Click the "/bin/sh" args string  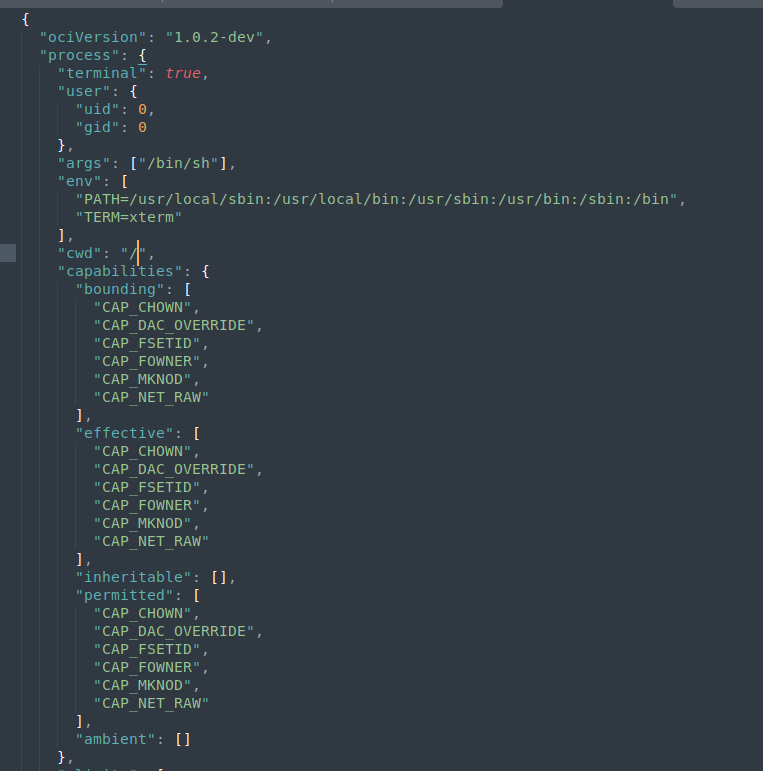178,163
